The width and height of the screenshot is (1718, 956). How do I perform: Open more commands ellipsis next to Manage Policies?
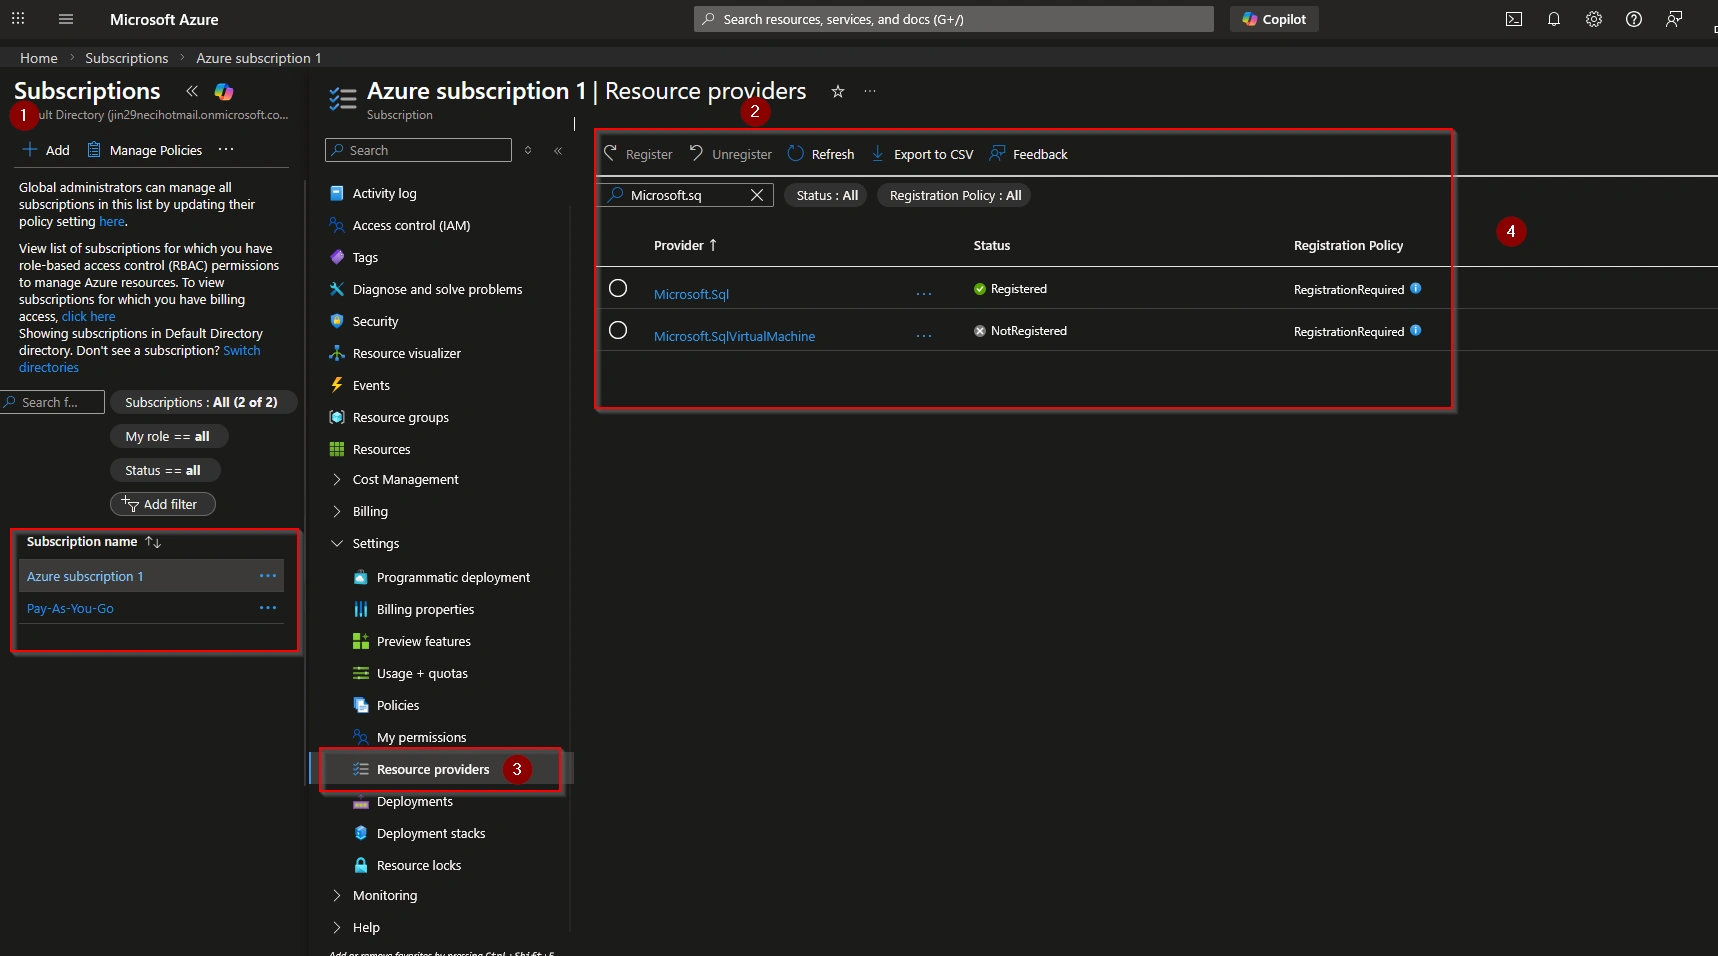click(226, 150)
